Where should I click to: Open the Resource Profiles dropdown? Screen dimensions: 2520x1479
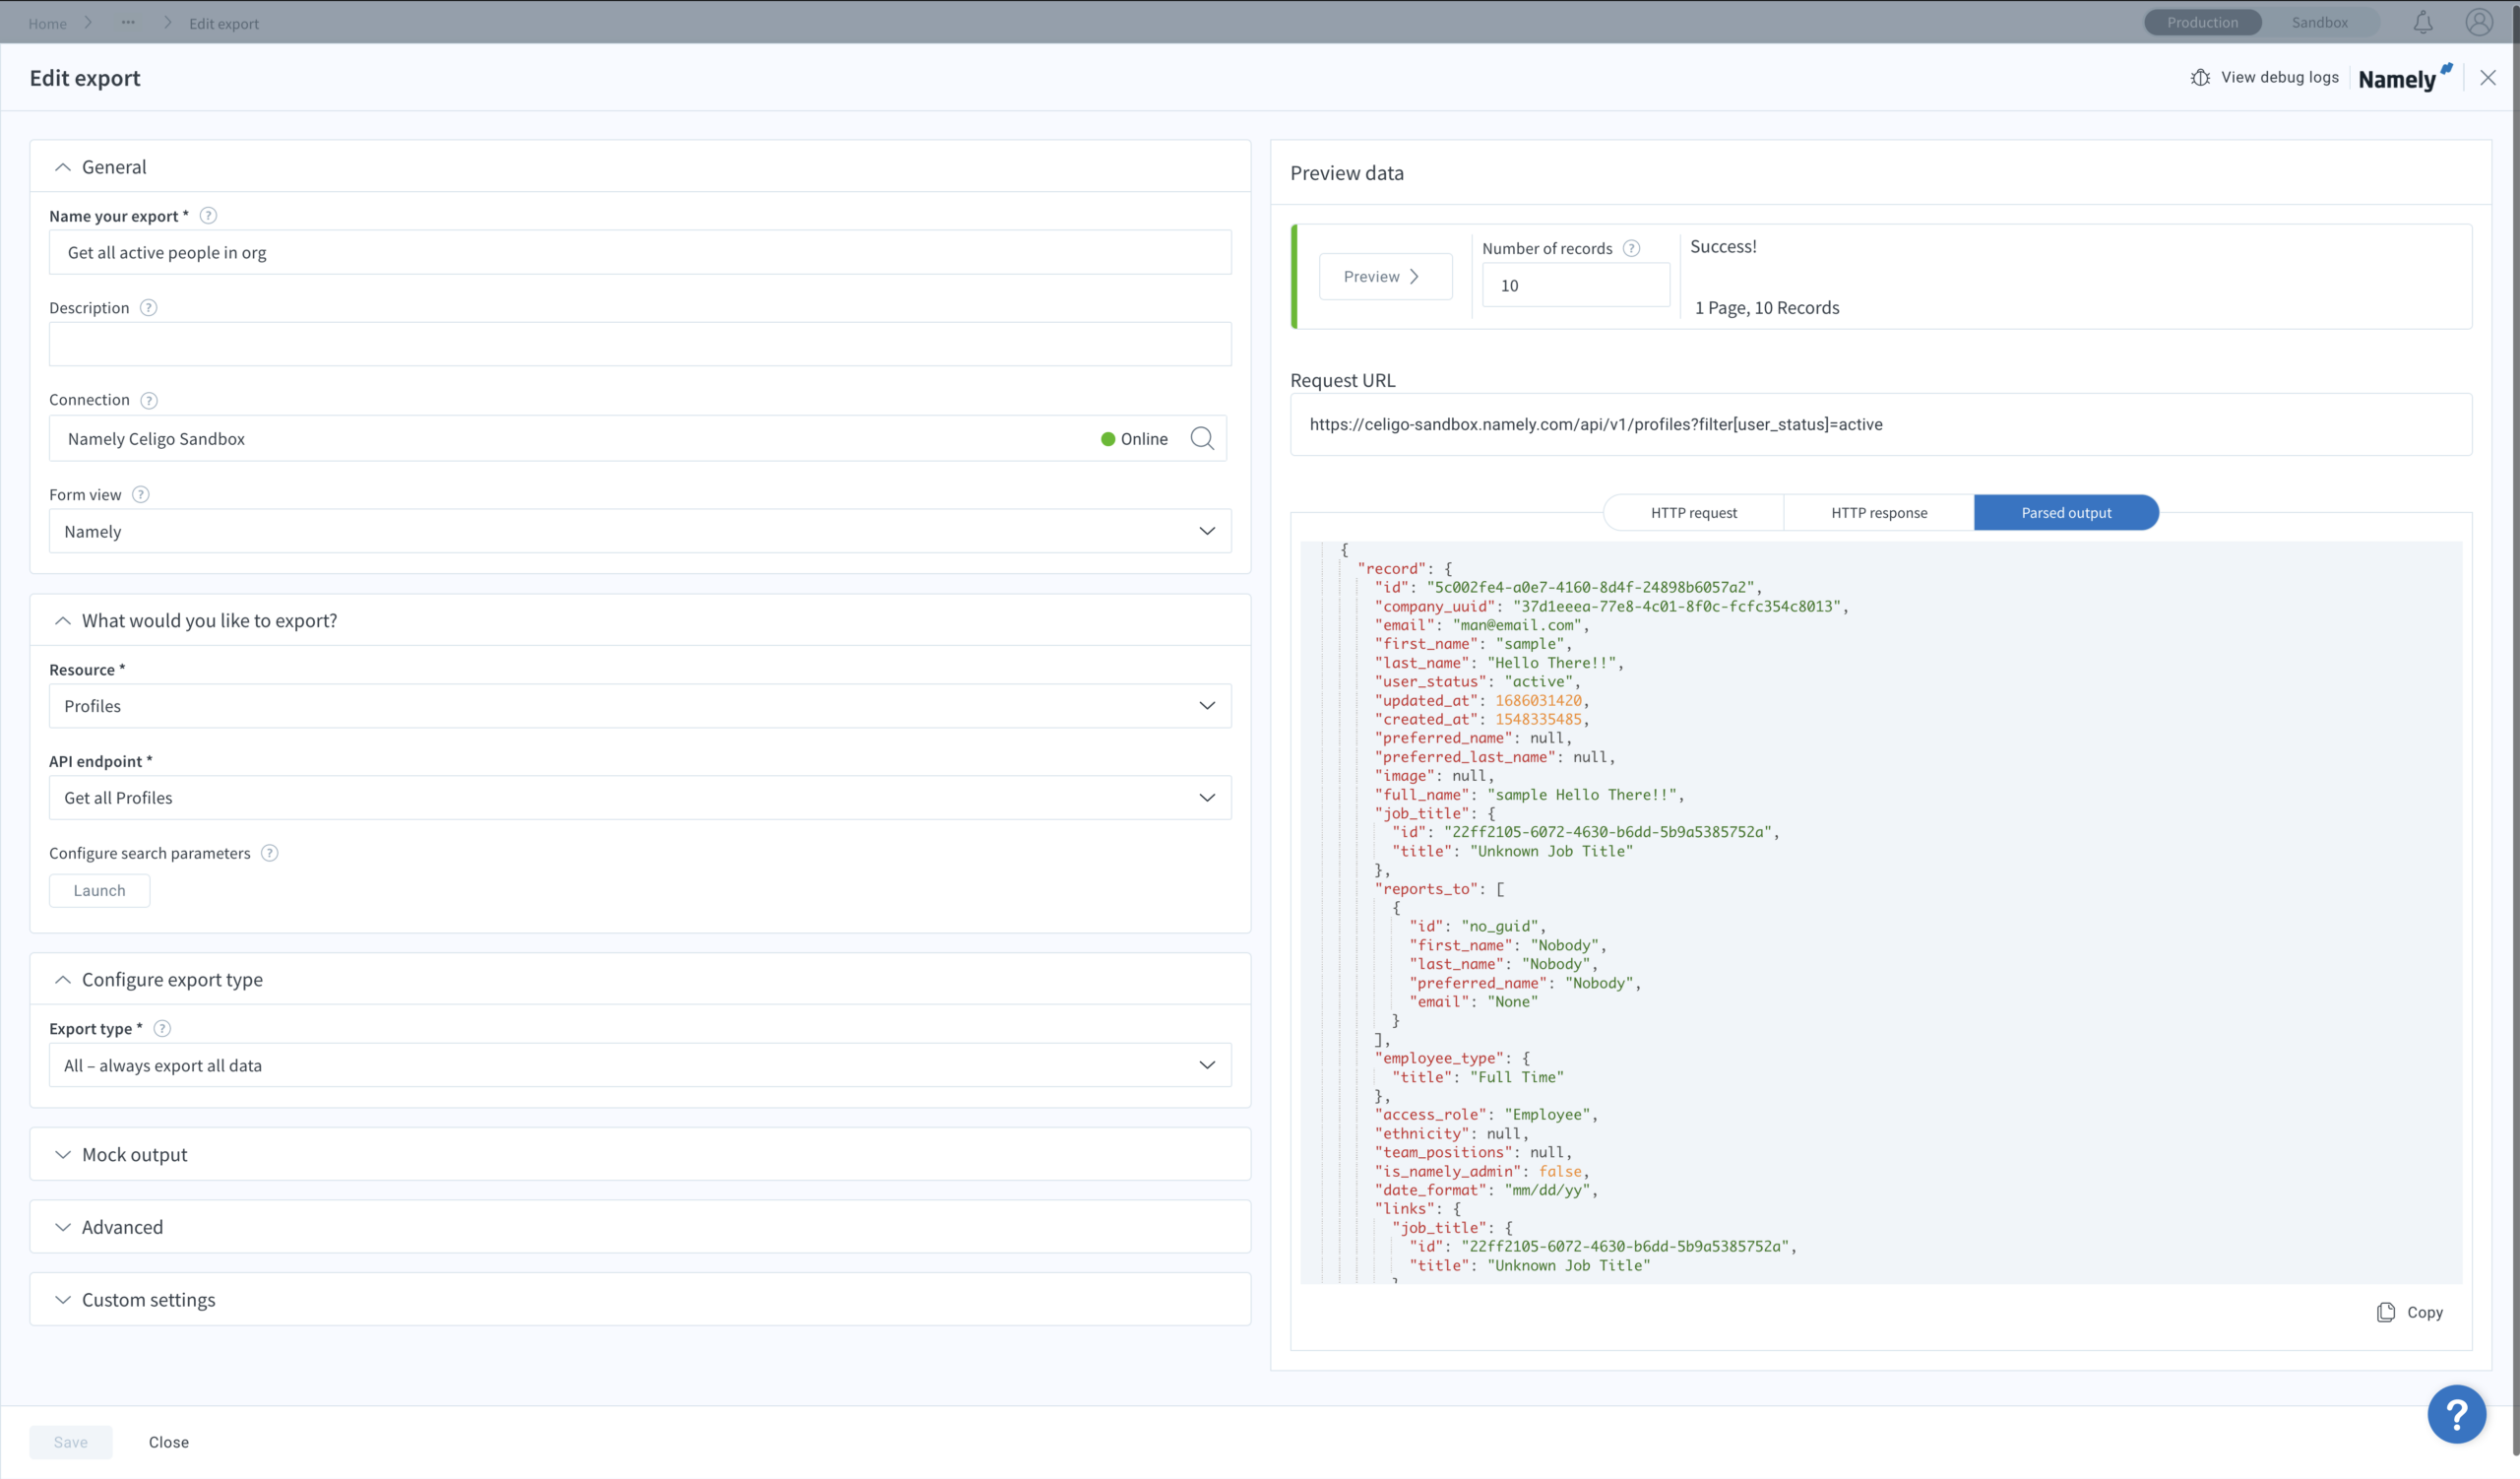(640, 706)
